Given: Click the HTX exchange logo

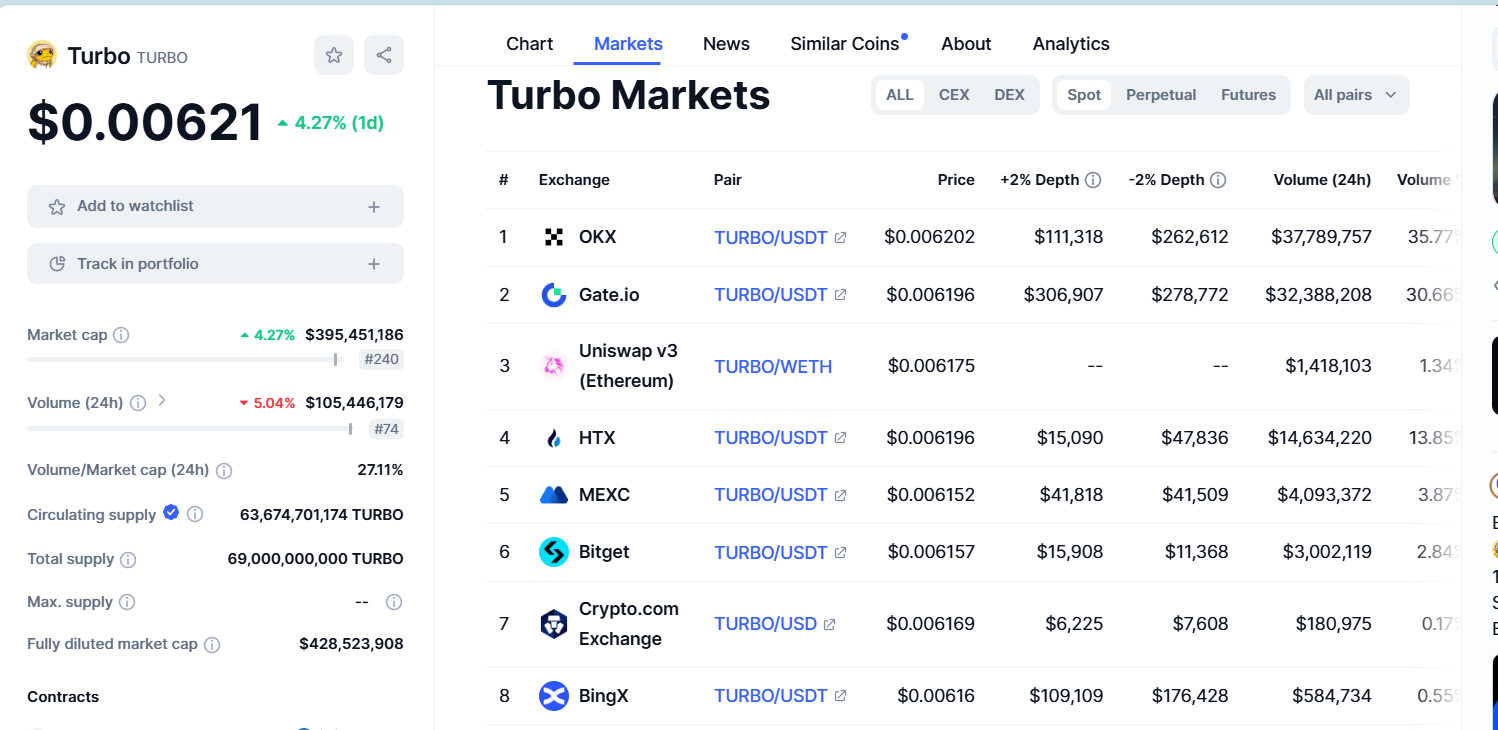Looking at the screenshot, I should point(554,438).
